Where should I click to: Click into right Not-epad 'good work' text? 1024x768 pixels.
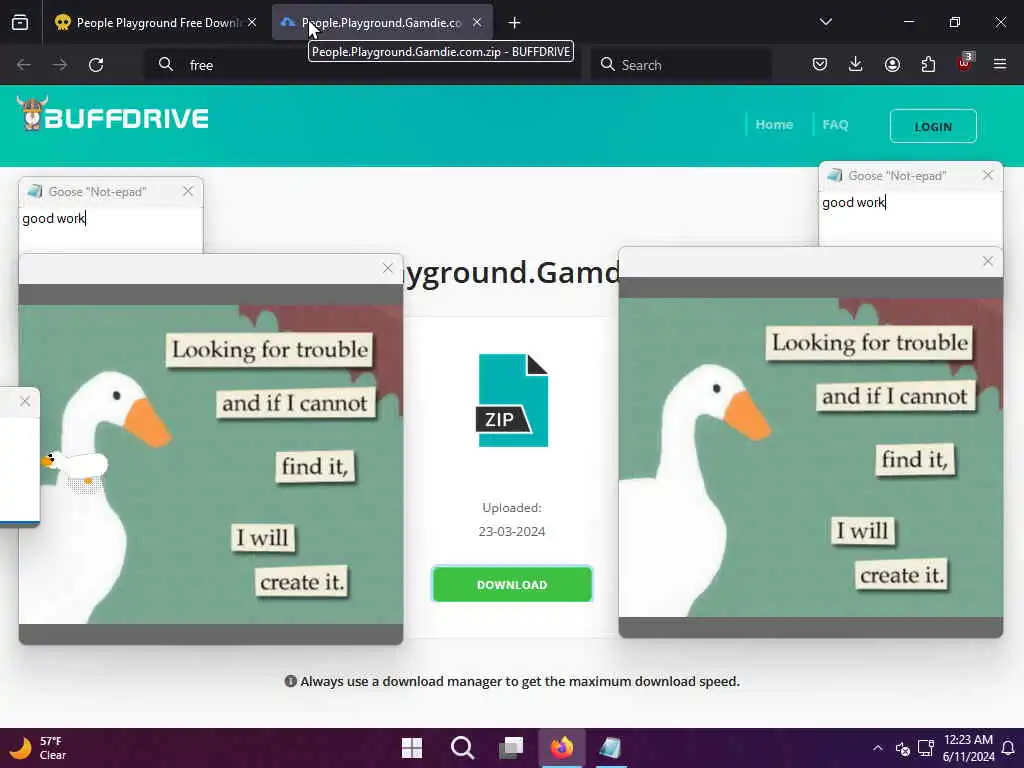point(854,202)
